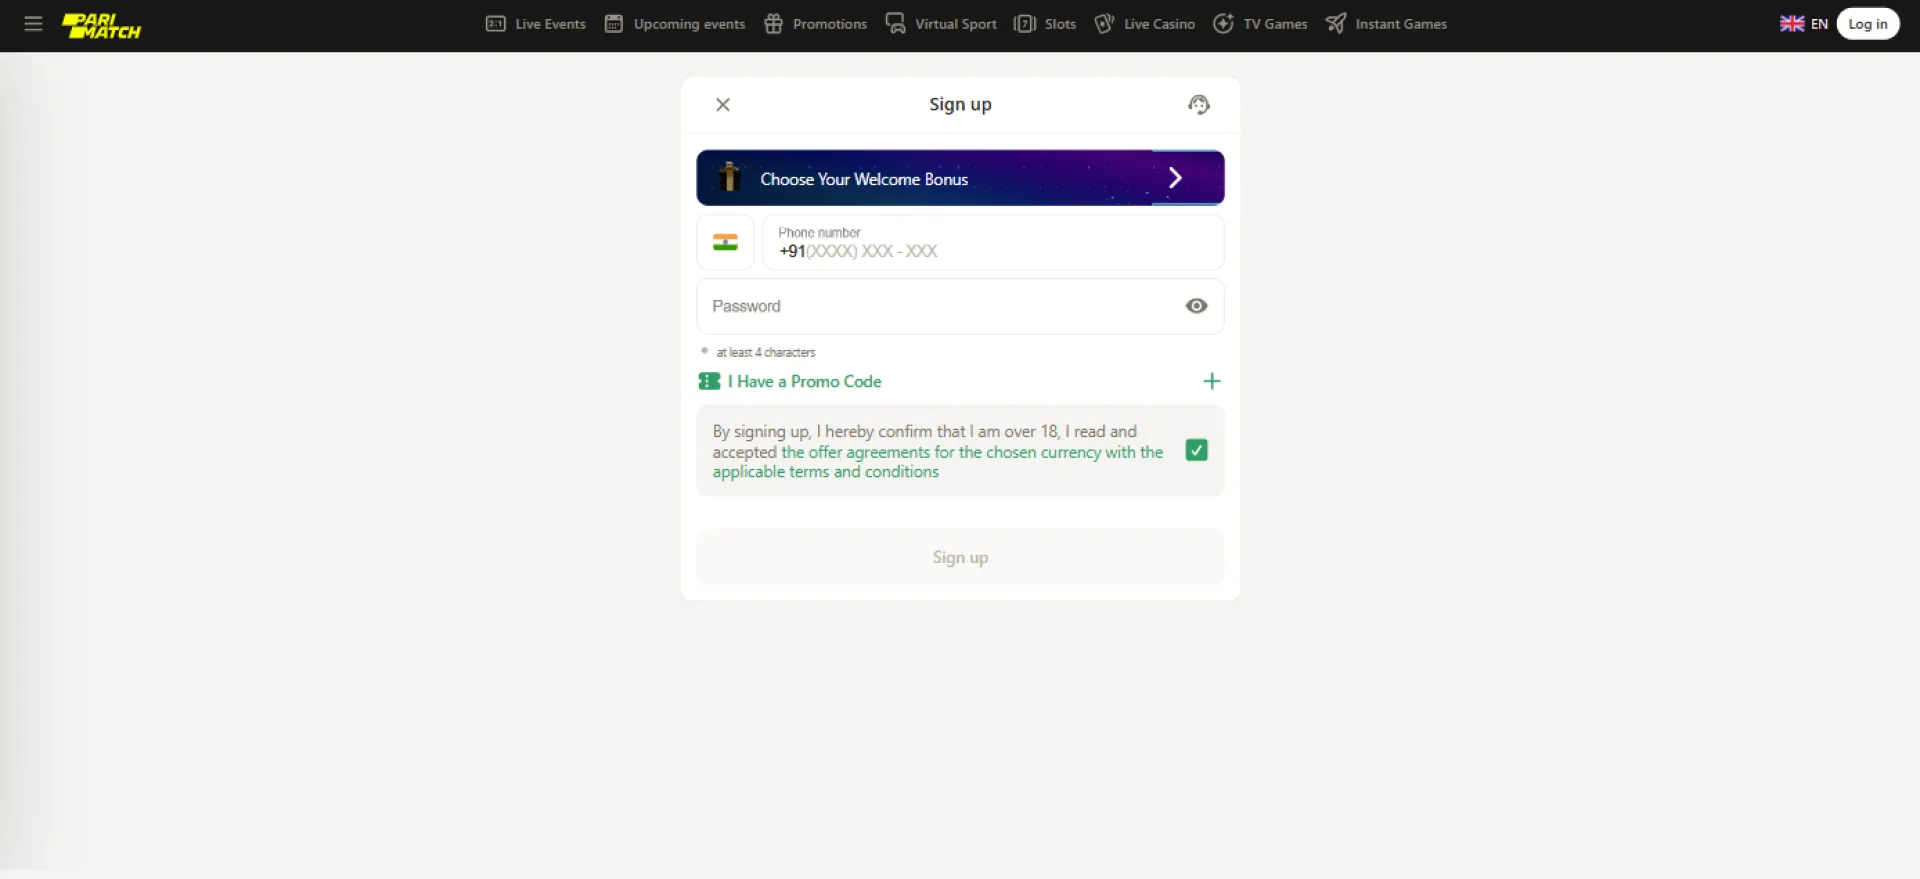This screenshot has height=879, width=1920.
Task: Open Choose Your Welcome Bonus arrow
Action: [x=1175, y=178]
